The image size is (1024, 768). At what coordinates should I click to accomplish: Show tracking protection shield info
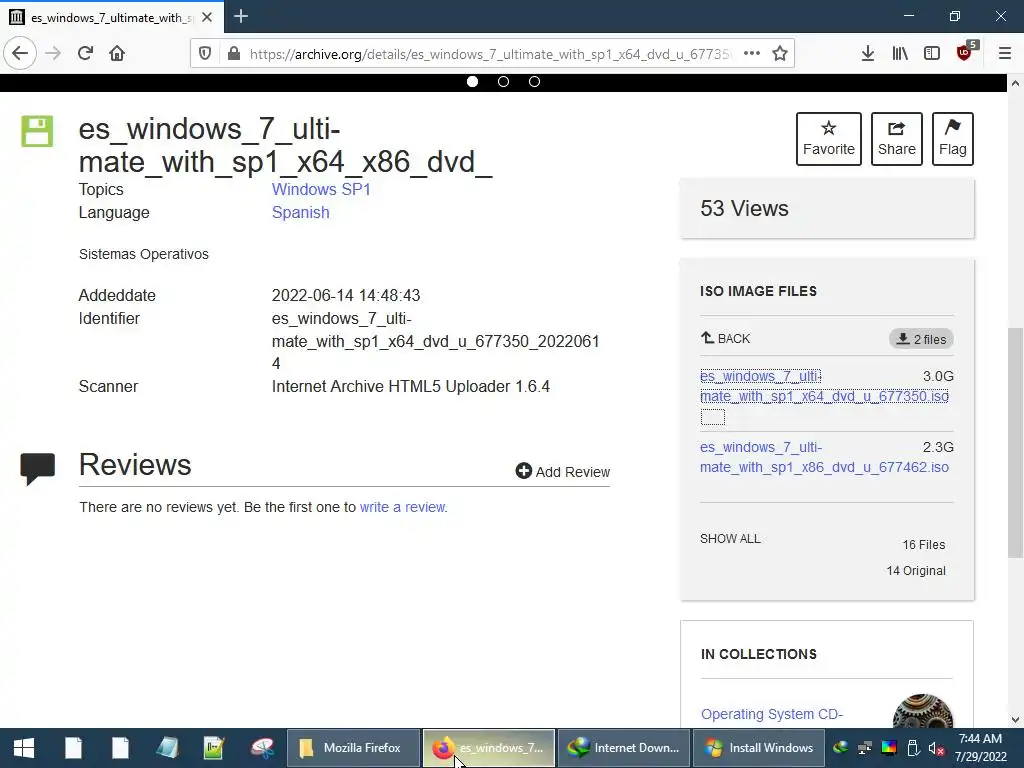(205, 54)
